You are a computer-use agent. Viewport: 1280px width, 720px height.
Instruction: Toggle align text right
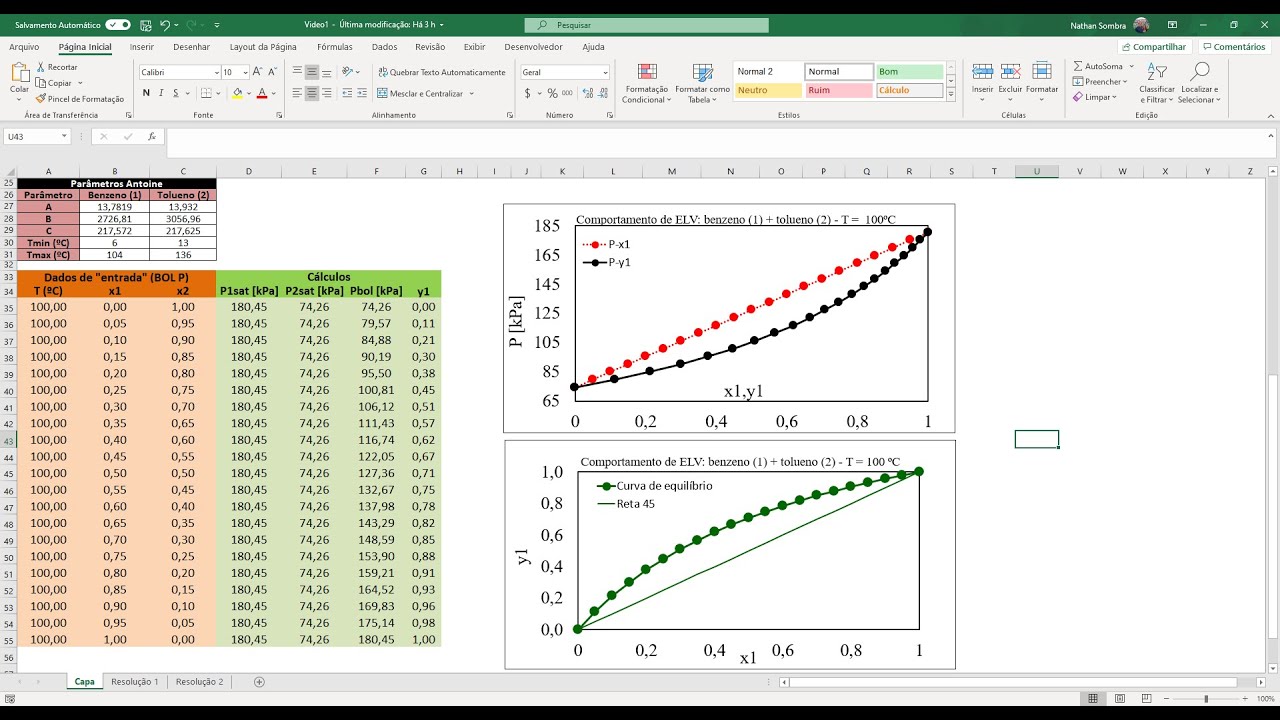click(x=327, y=93)
